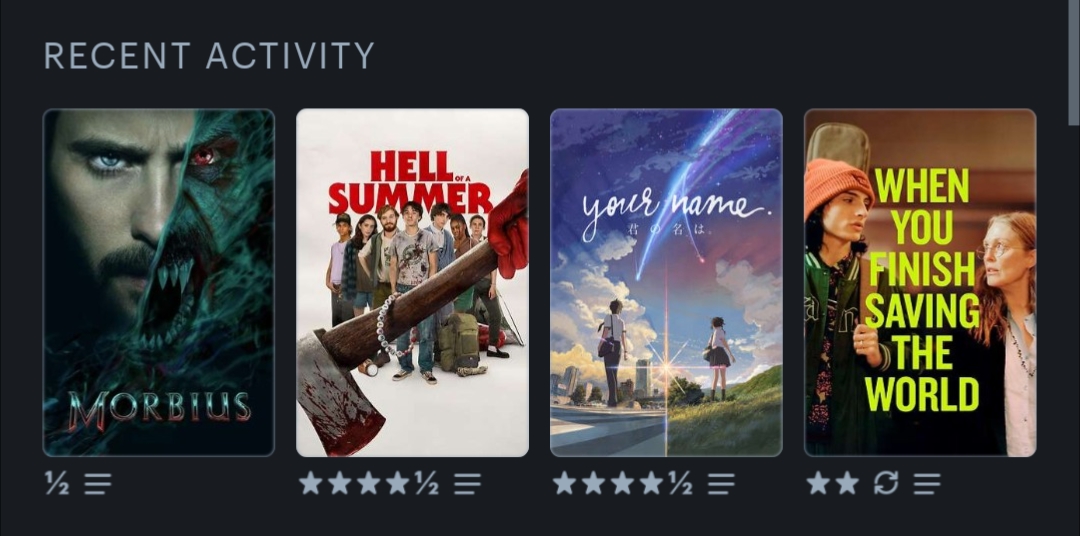Open the review icon under Hell of a Summer

pyautogui.click(x=468, y=484)
